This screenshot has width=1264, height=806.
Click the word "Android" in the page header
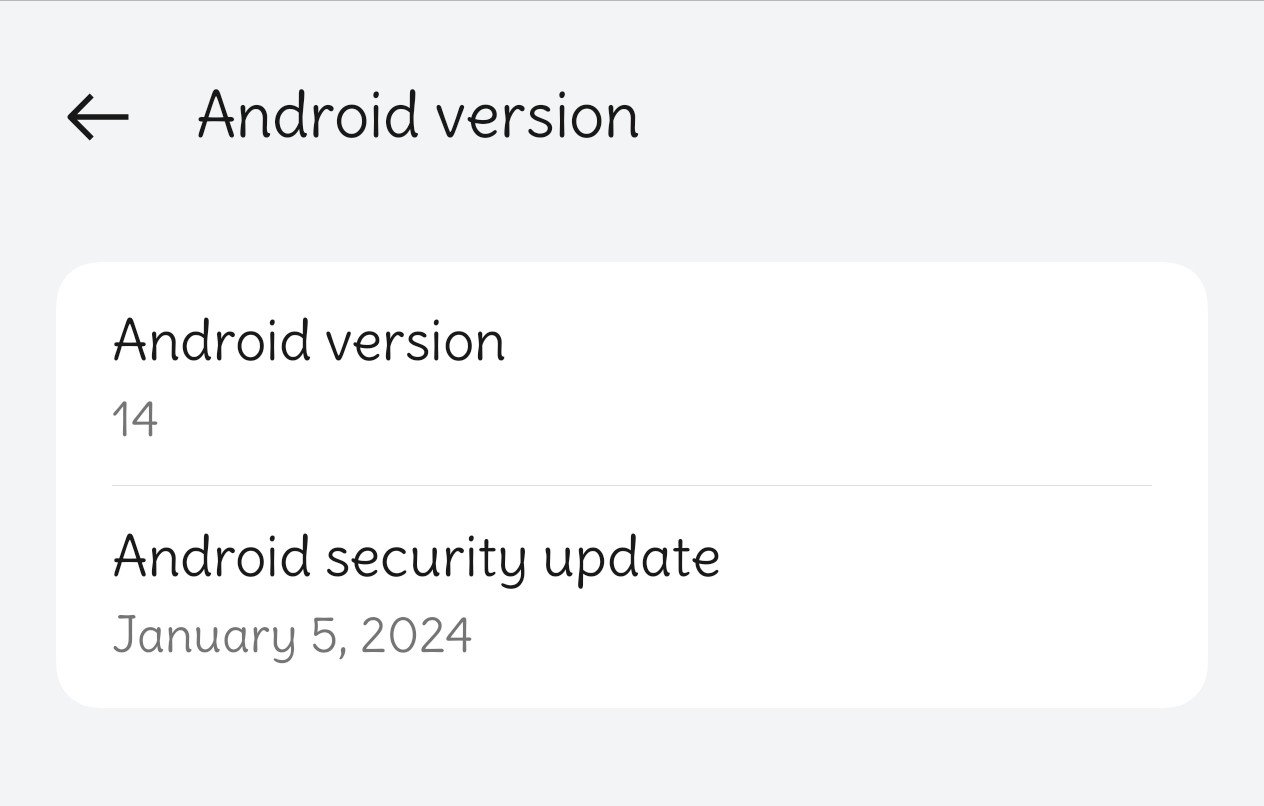307,115
